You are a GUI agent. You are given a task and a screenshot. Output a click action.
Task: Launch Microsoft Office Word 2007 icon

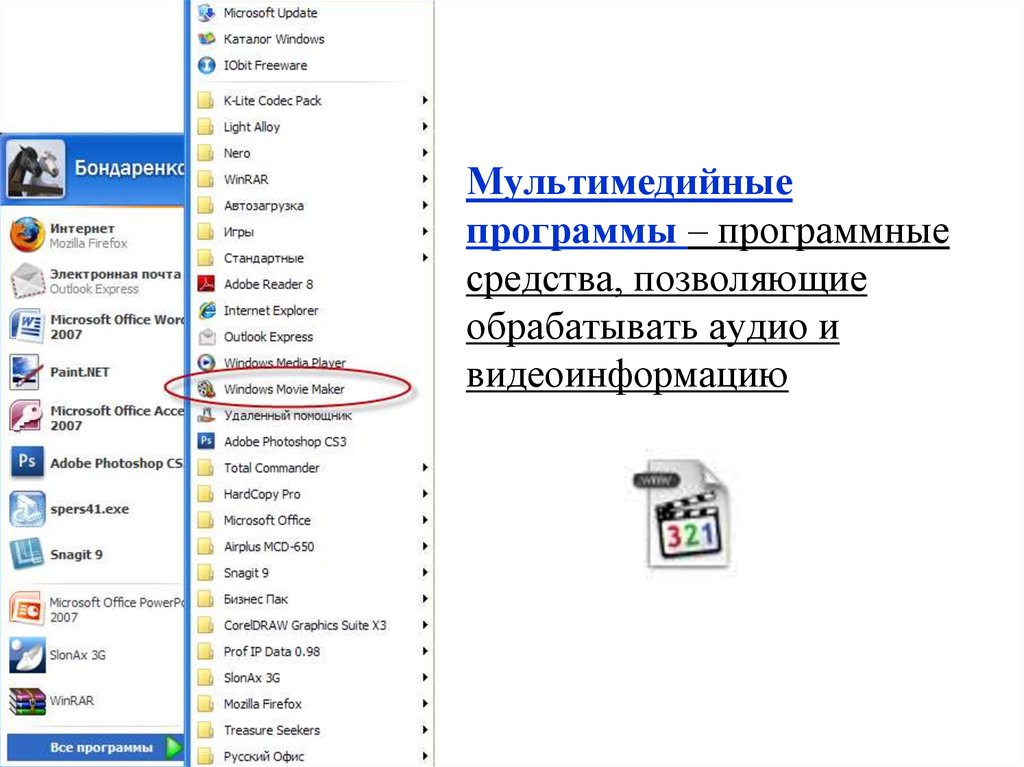click(27, 326)
